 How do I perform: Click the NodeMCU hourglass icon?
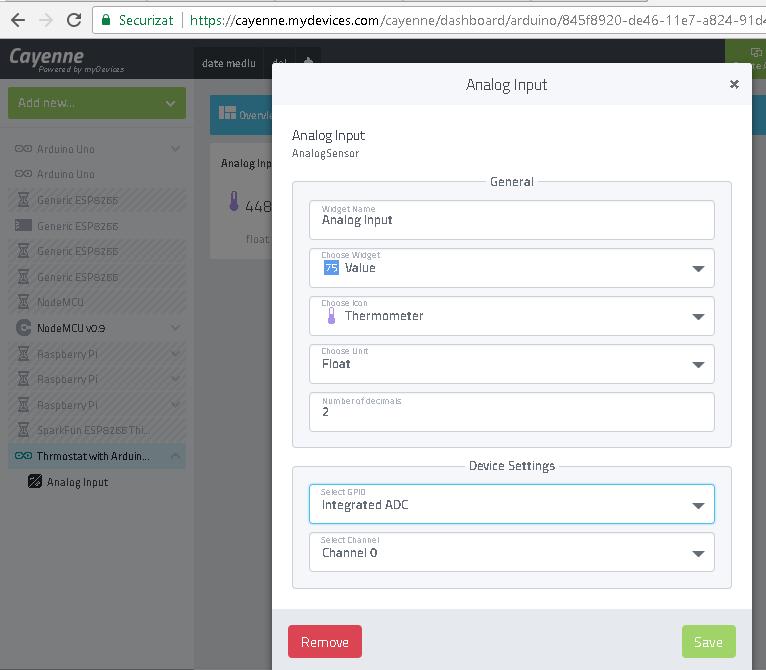[23, 302]
